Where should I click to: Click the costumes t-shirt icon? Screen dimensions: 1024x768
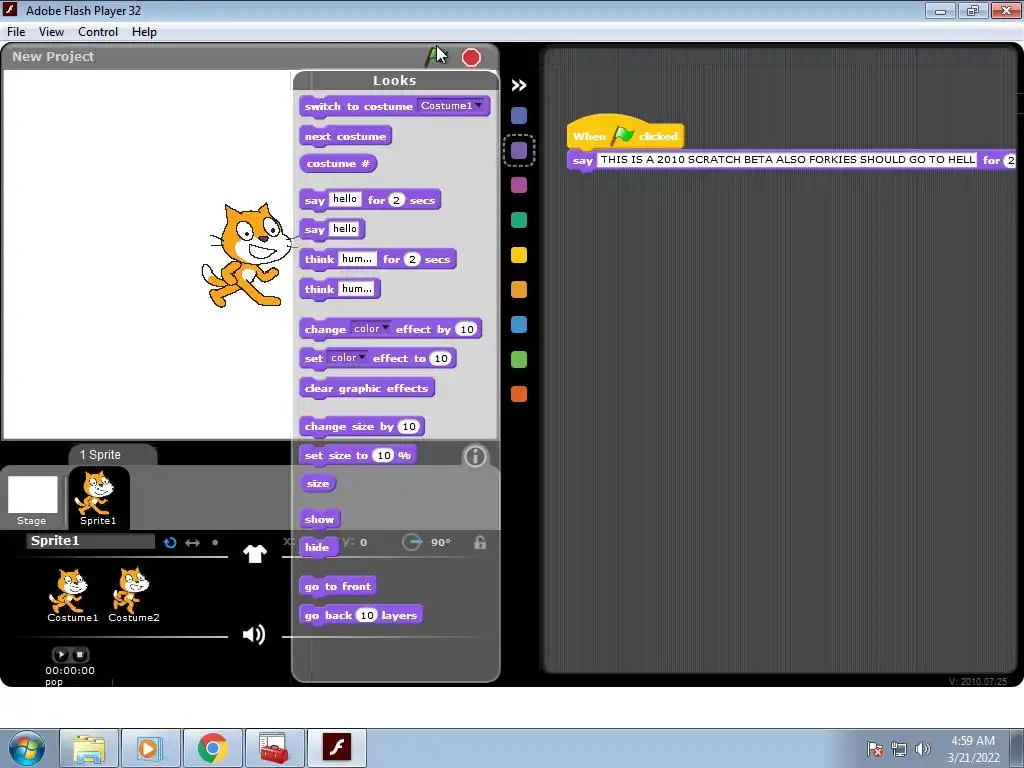[x=255, y=554]
